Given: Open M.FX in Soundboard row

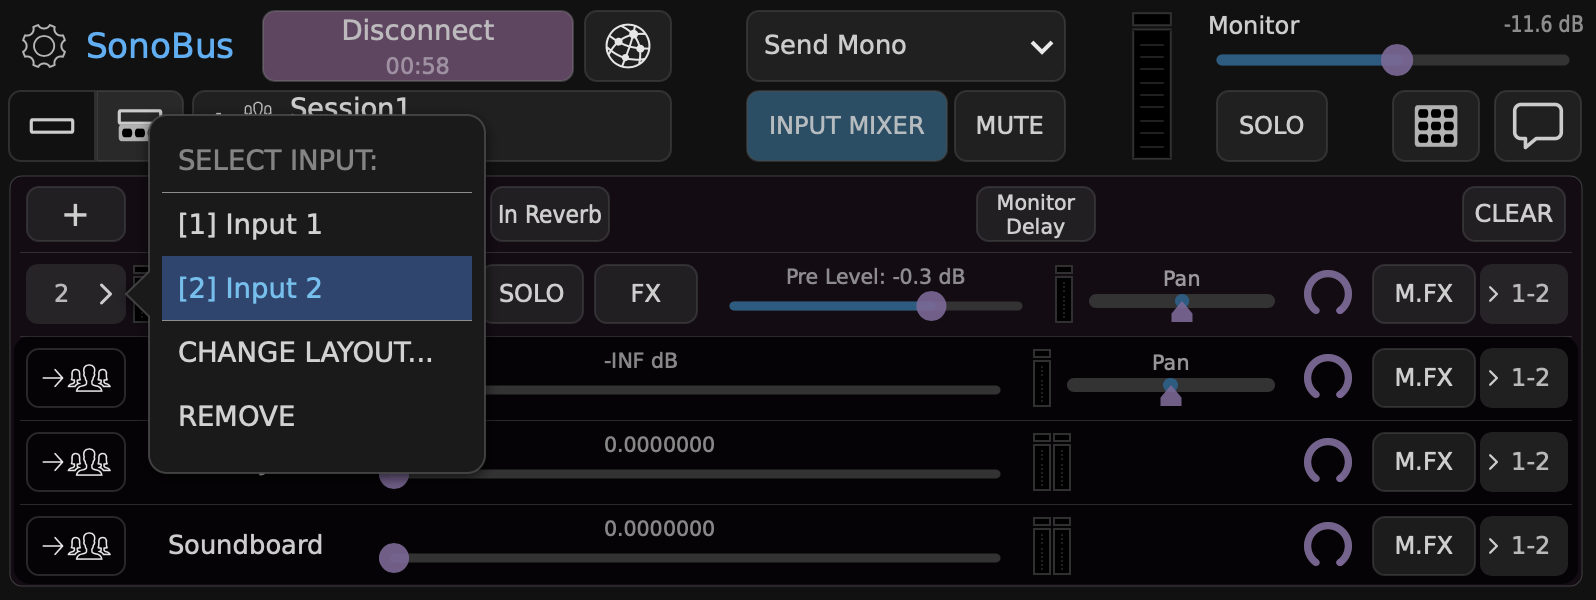Looking at the screenshot, I should tap(1424, 546).
